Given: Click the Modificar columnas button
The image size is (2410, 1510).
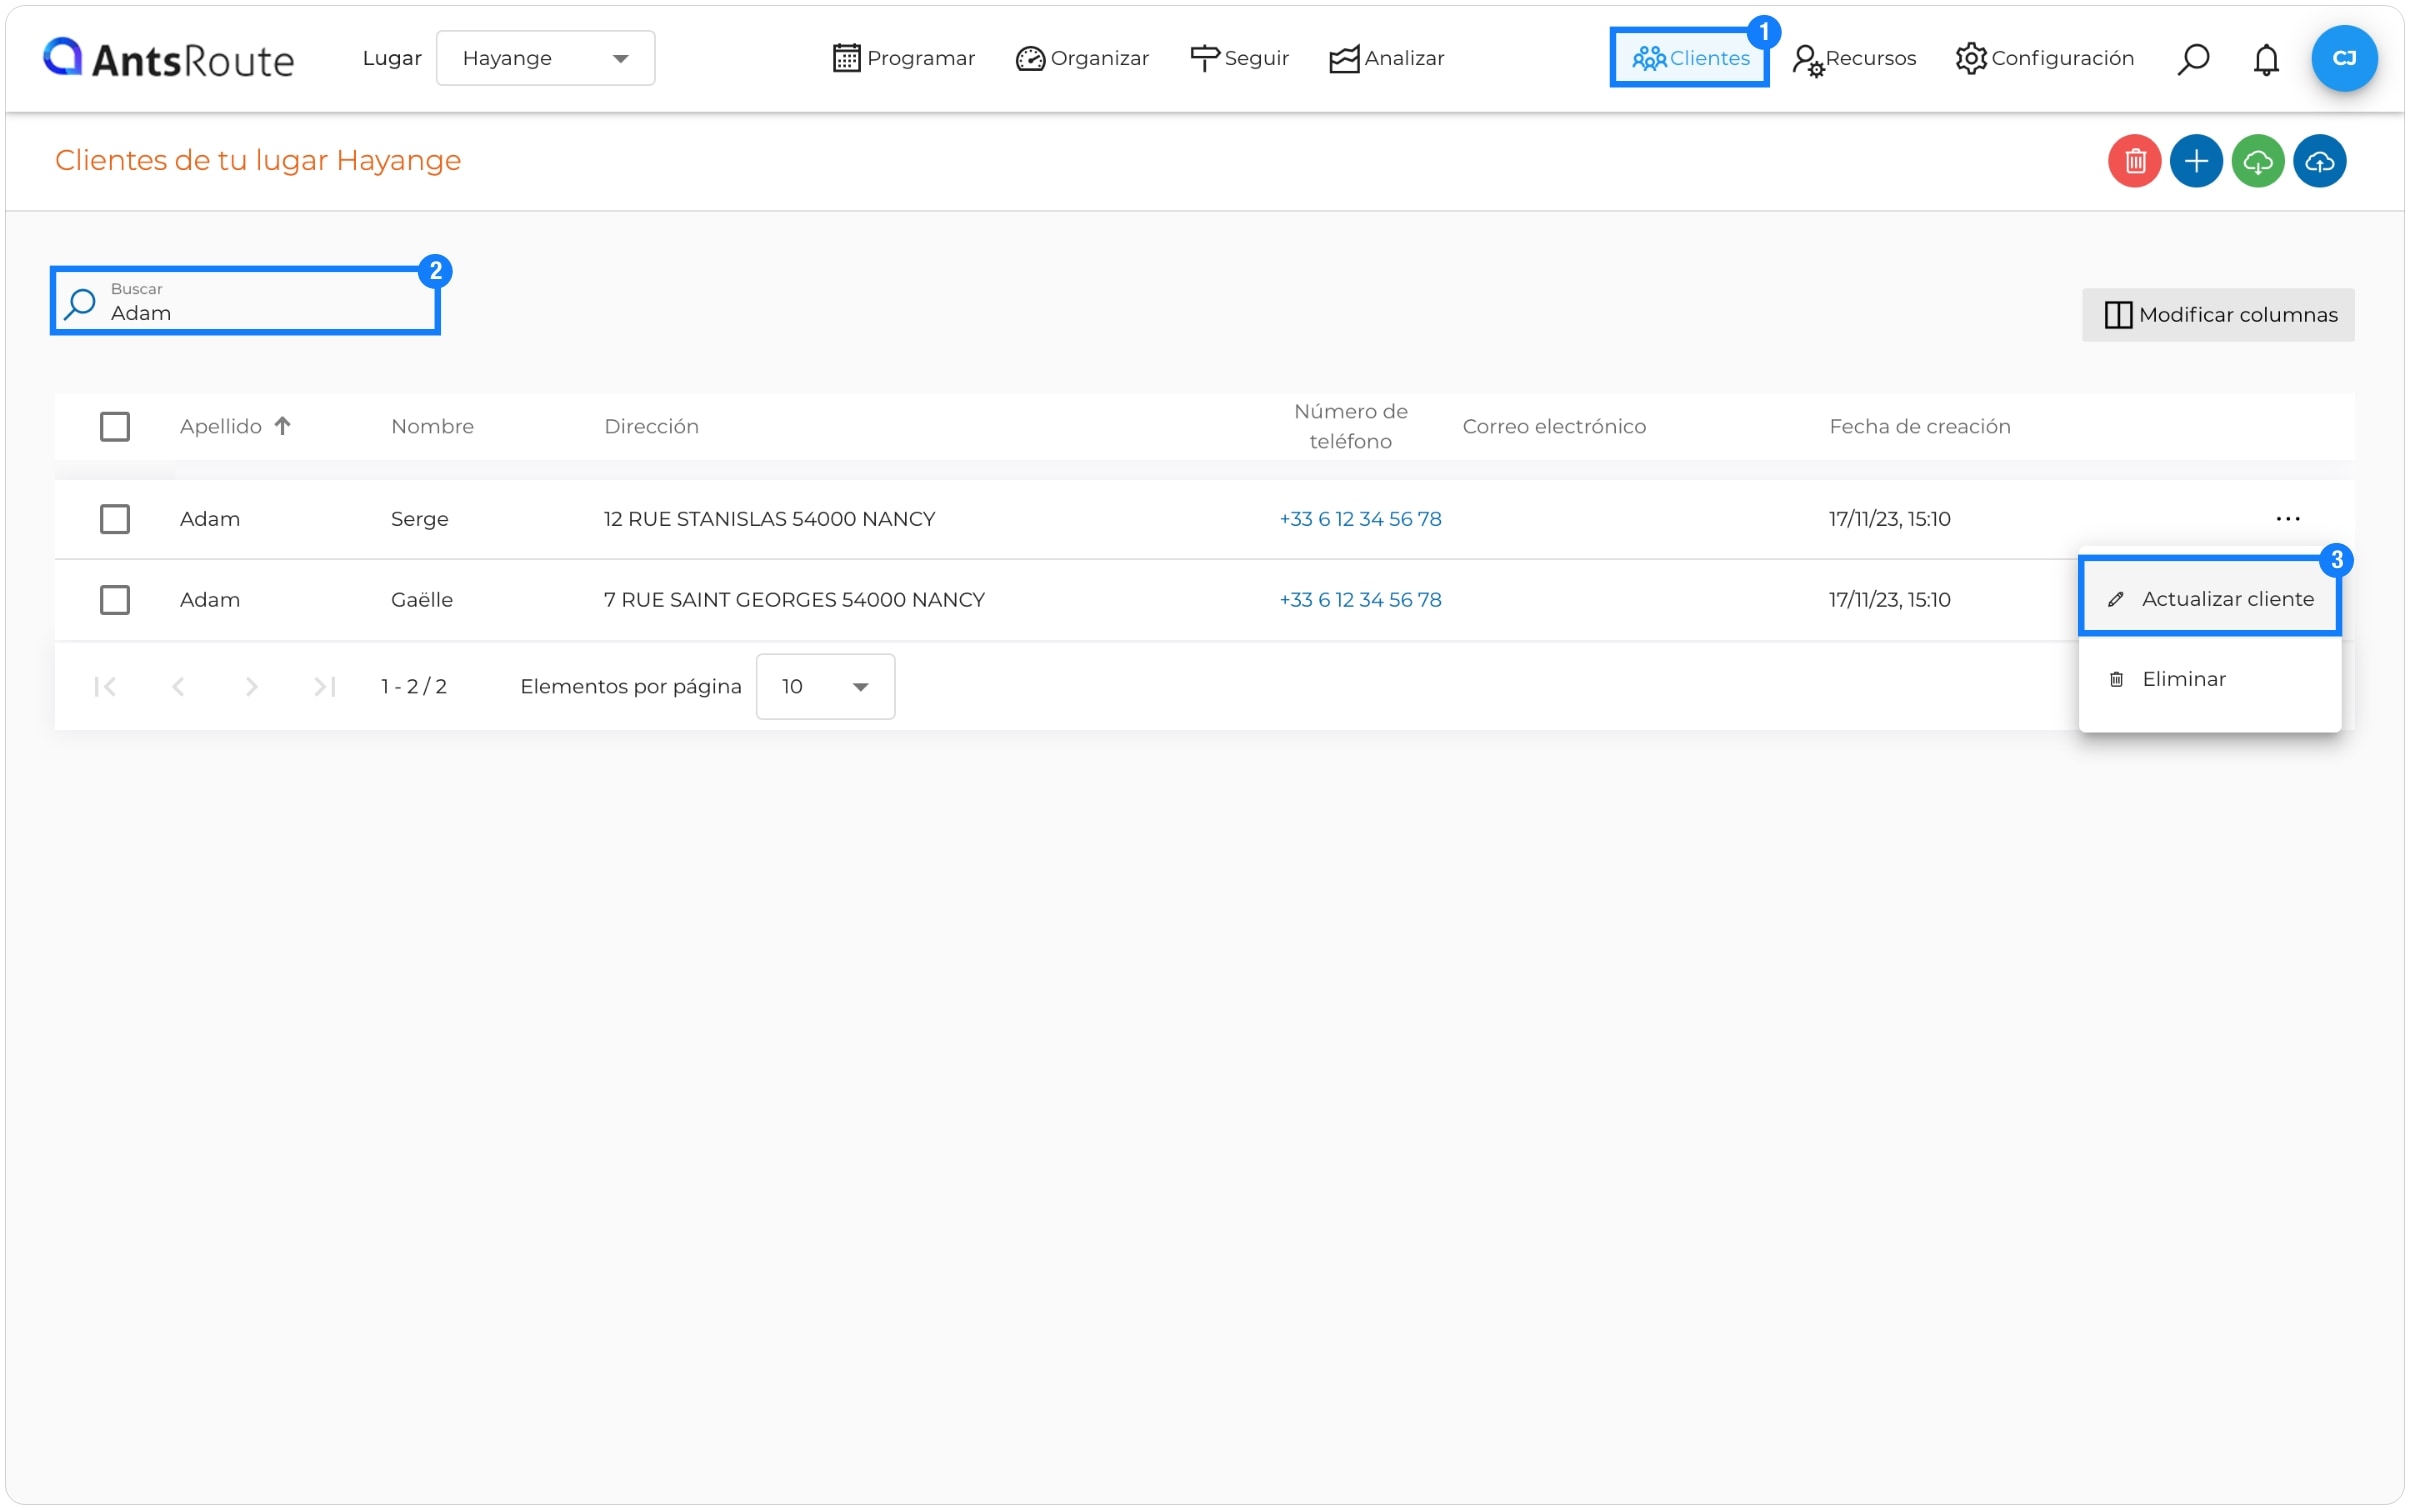Looking at the screenshot, I should tap(2217, 315).
